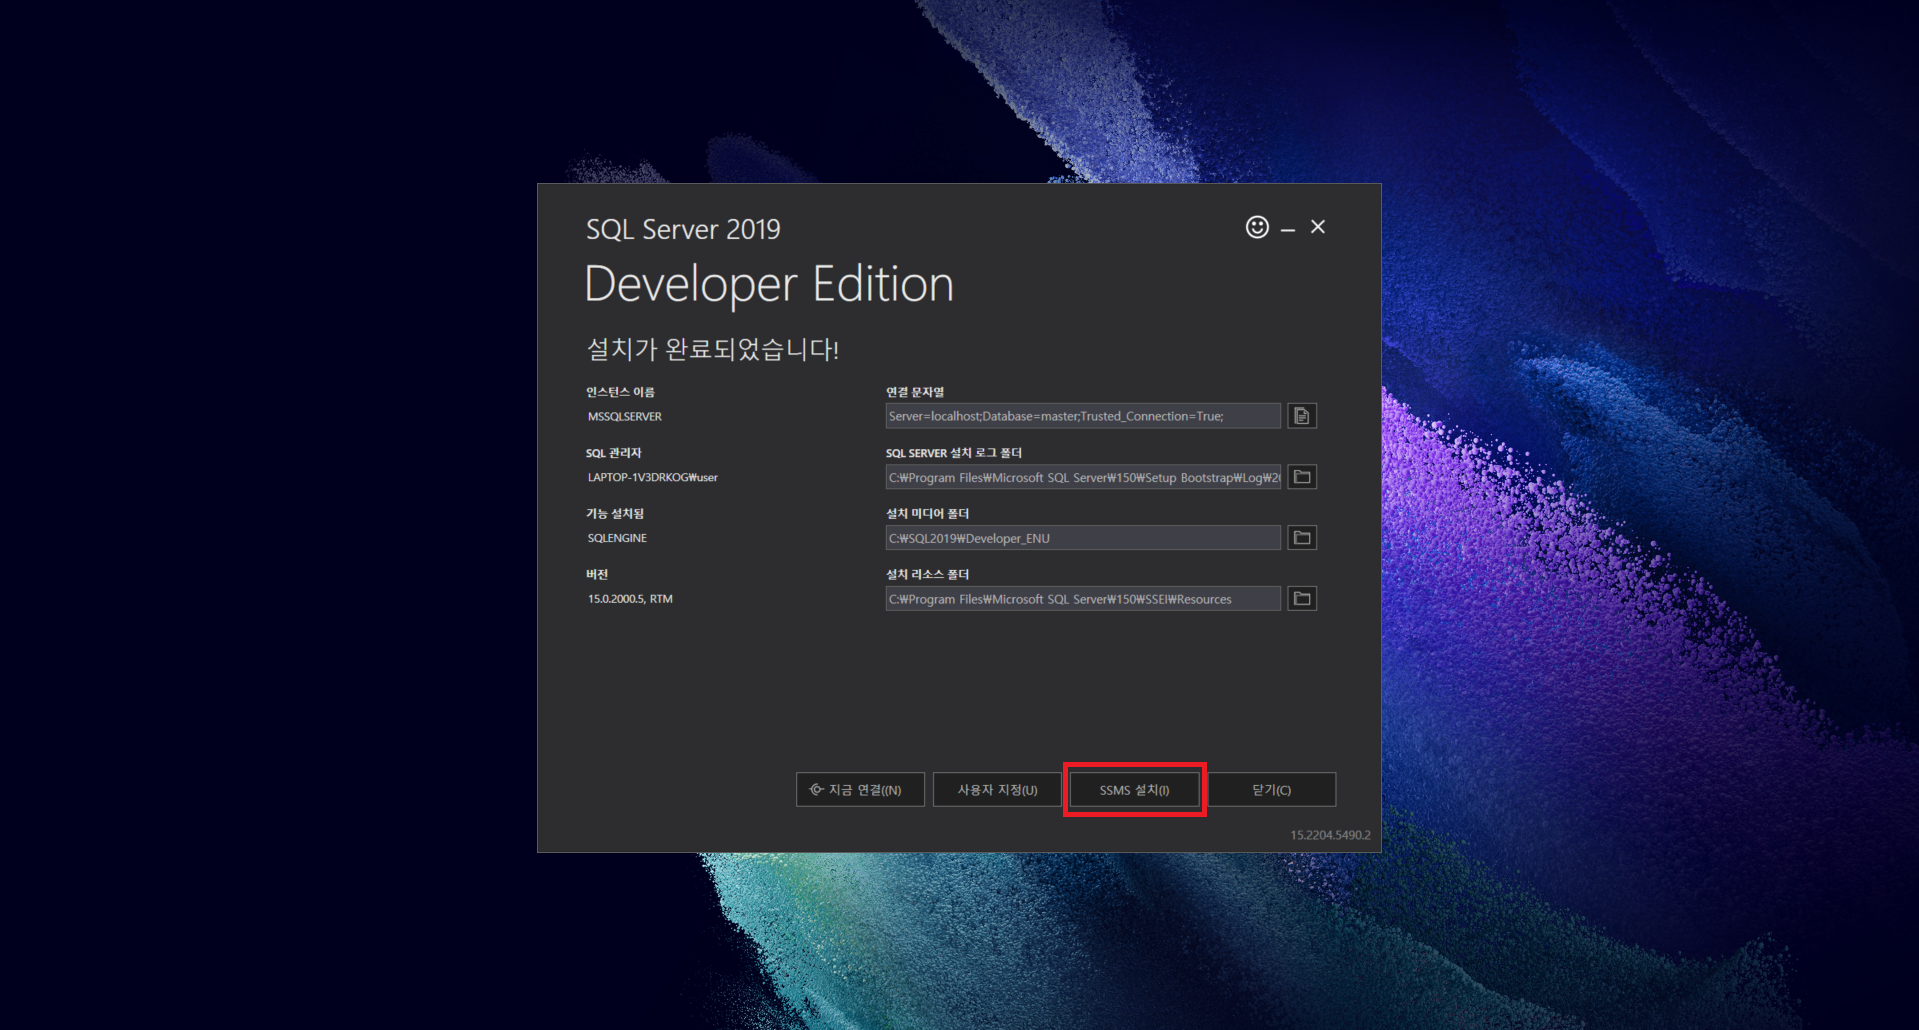Image resolution: width=1919 pixels, height=1030 pixels.
Task: Click the 설치가 완료되었습니다! heading
Action: (712, 349)
